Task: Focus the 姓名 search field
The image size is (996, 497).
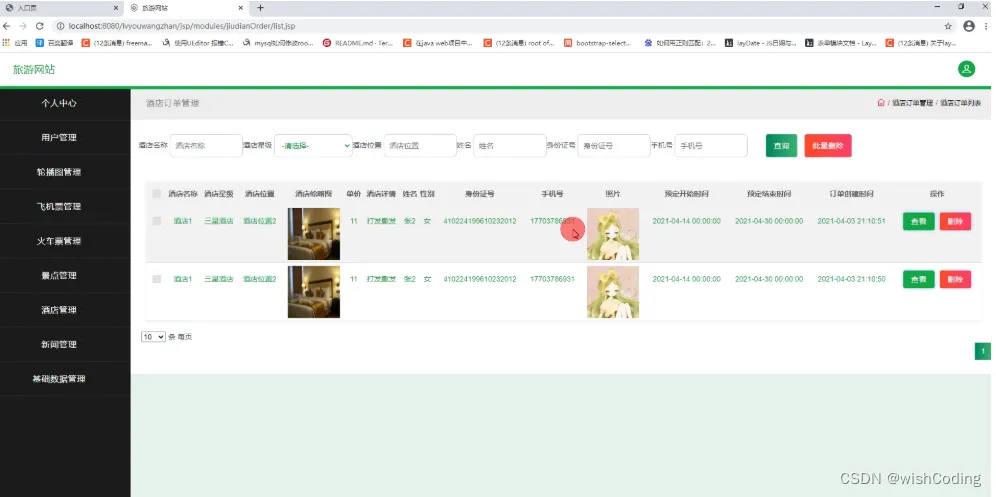Action: point(509,146)
